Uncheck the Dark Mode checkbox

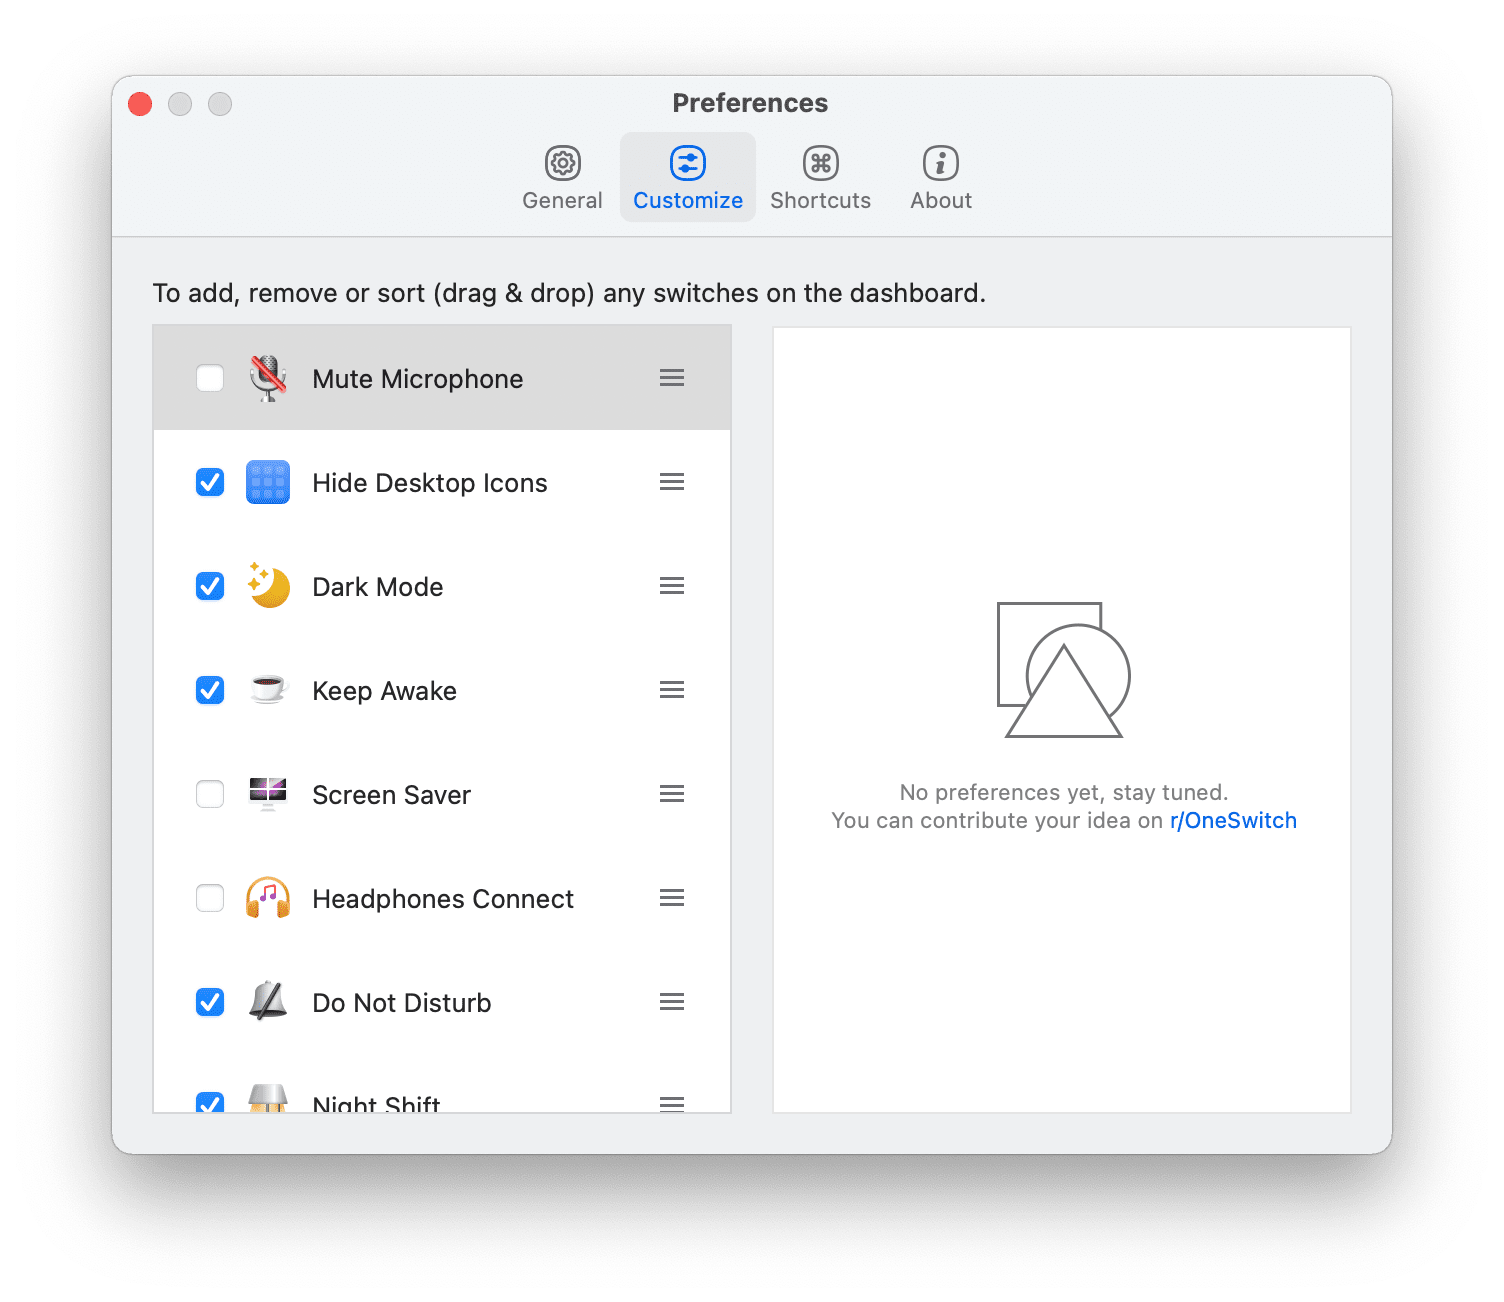coord(210,586)
